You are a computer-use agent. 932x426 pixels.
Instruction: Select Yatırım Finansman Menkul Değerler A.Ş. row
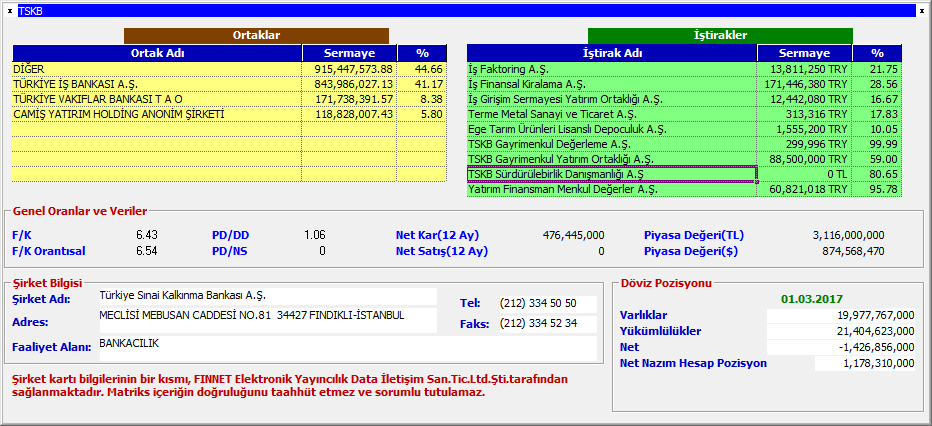(684, 189)
